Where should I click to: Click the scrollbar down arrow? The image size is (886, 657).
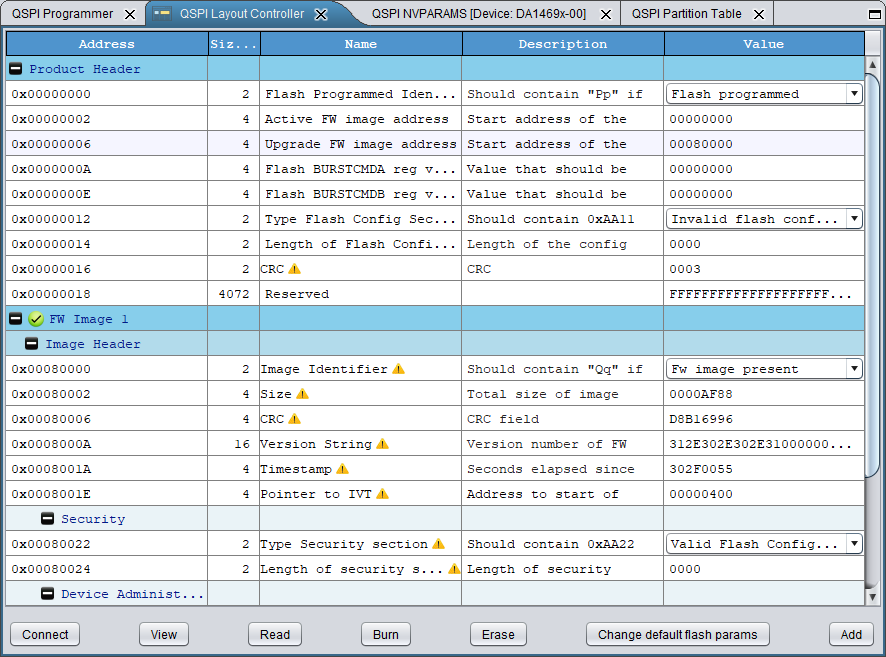[872, 597]
